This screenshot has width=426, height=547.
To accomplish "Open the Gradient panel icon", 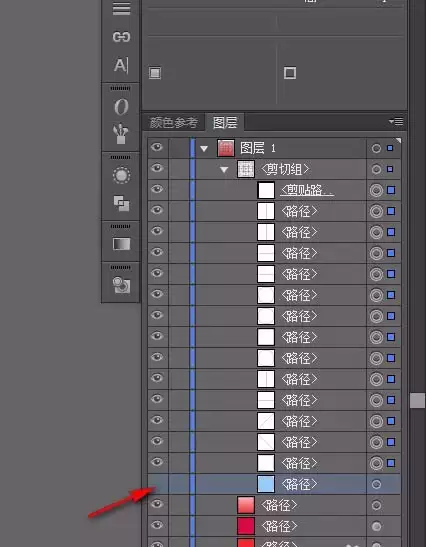I will click(121, 244).
